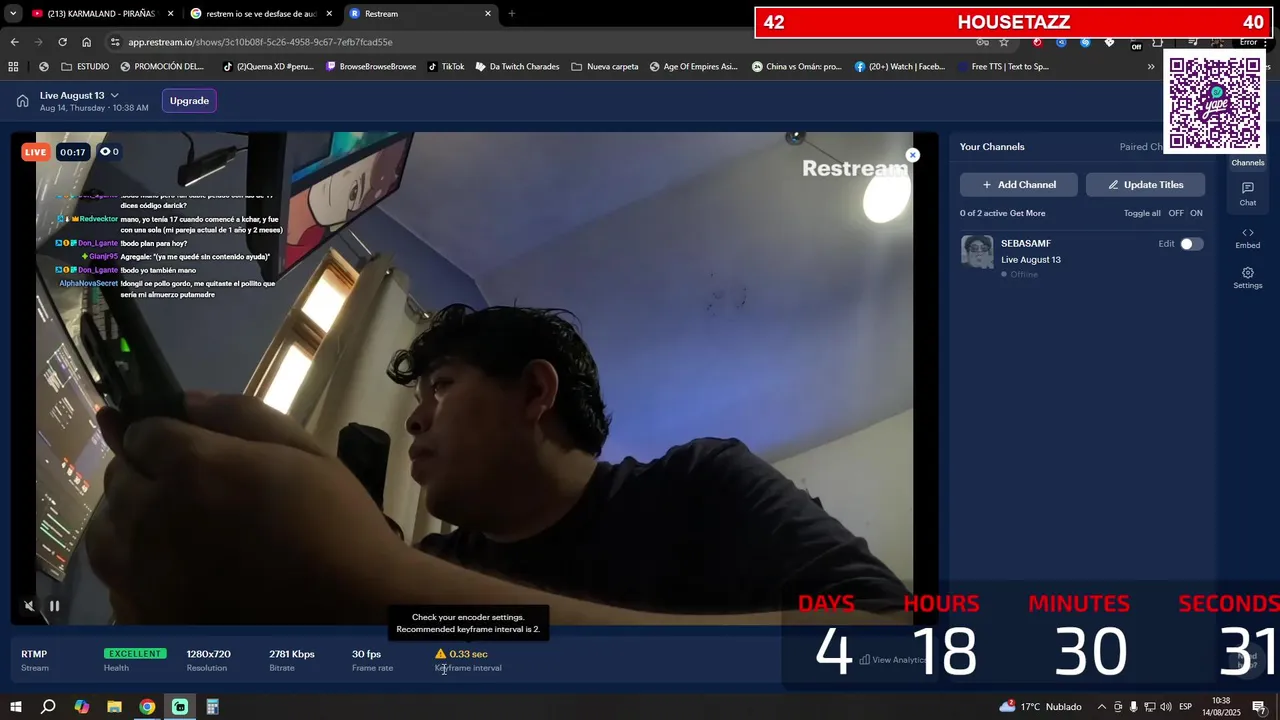Open the Windows notification center
The height and width of the screenshot is (720, 1280).
[1259, 707]
